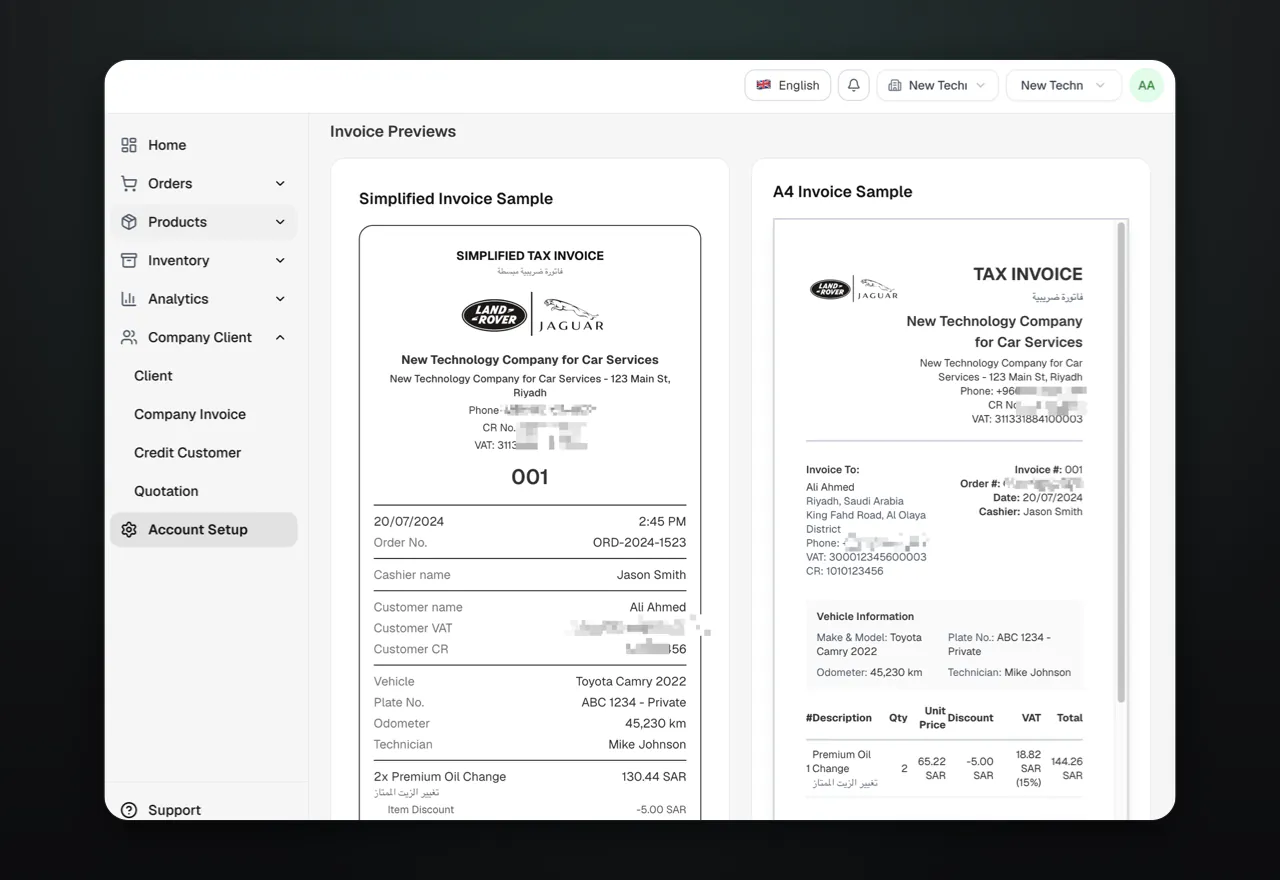Image resolution: width=1280 pixels, height=880 pixels.
Task: Click the '144.26 SAR' total cell
Action: pyautogui.click(x=1066, y=769)
